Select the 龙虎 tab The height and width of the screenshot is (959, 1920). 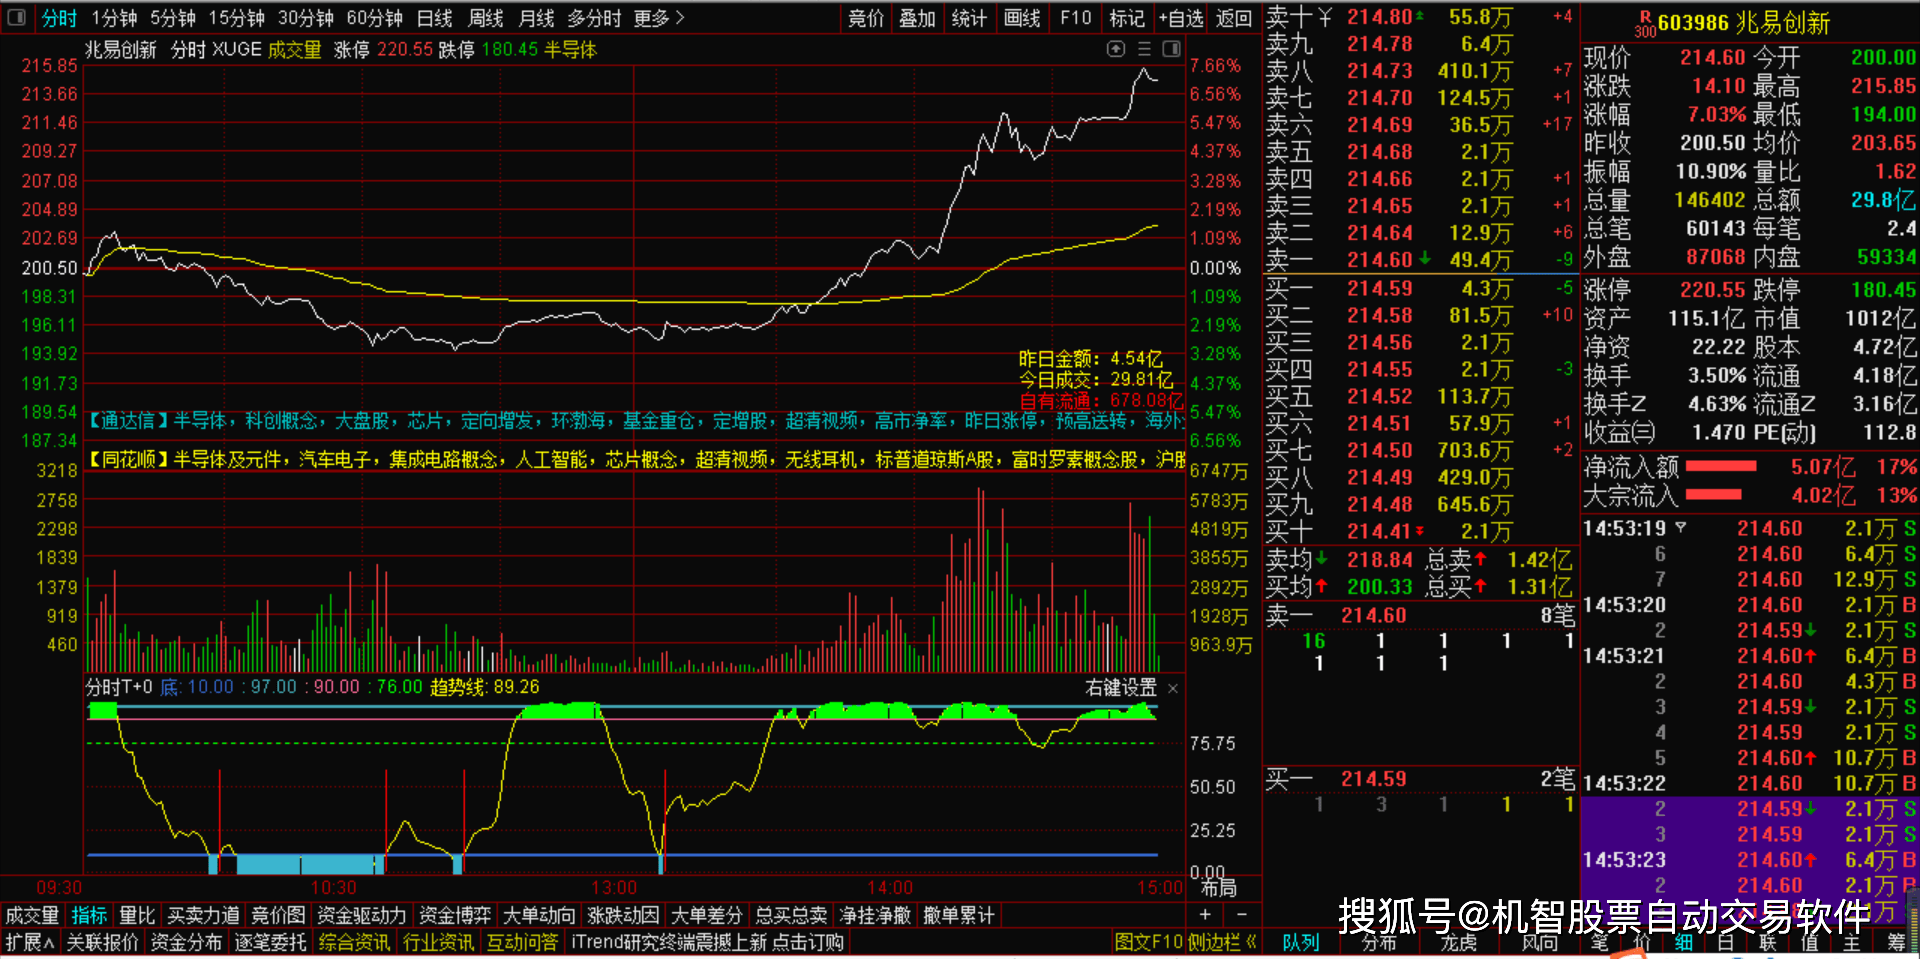pyautogui.click(x=1459, y=942)
